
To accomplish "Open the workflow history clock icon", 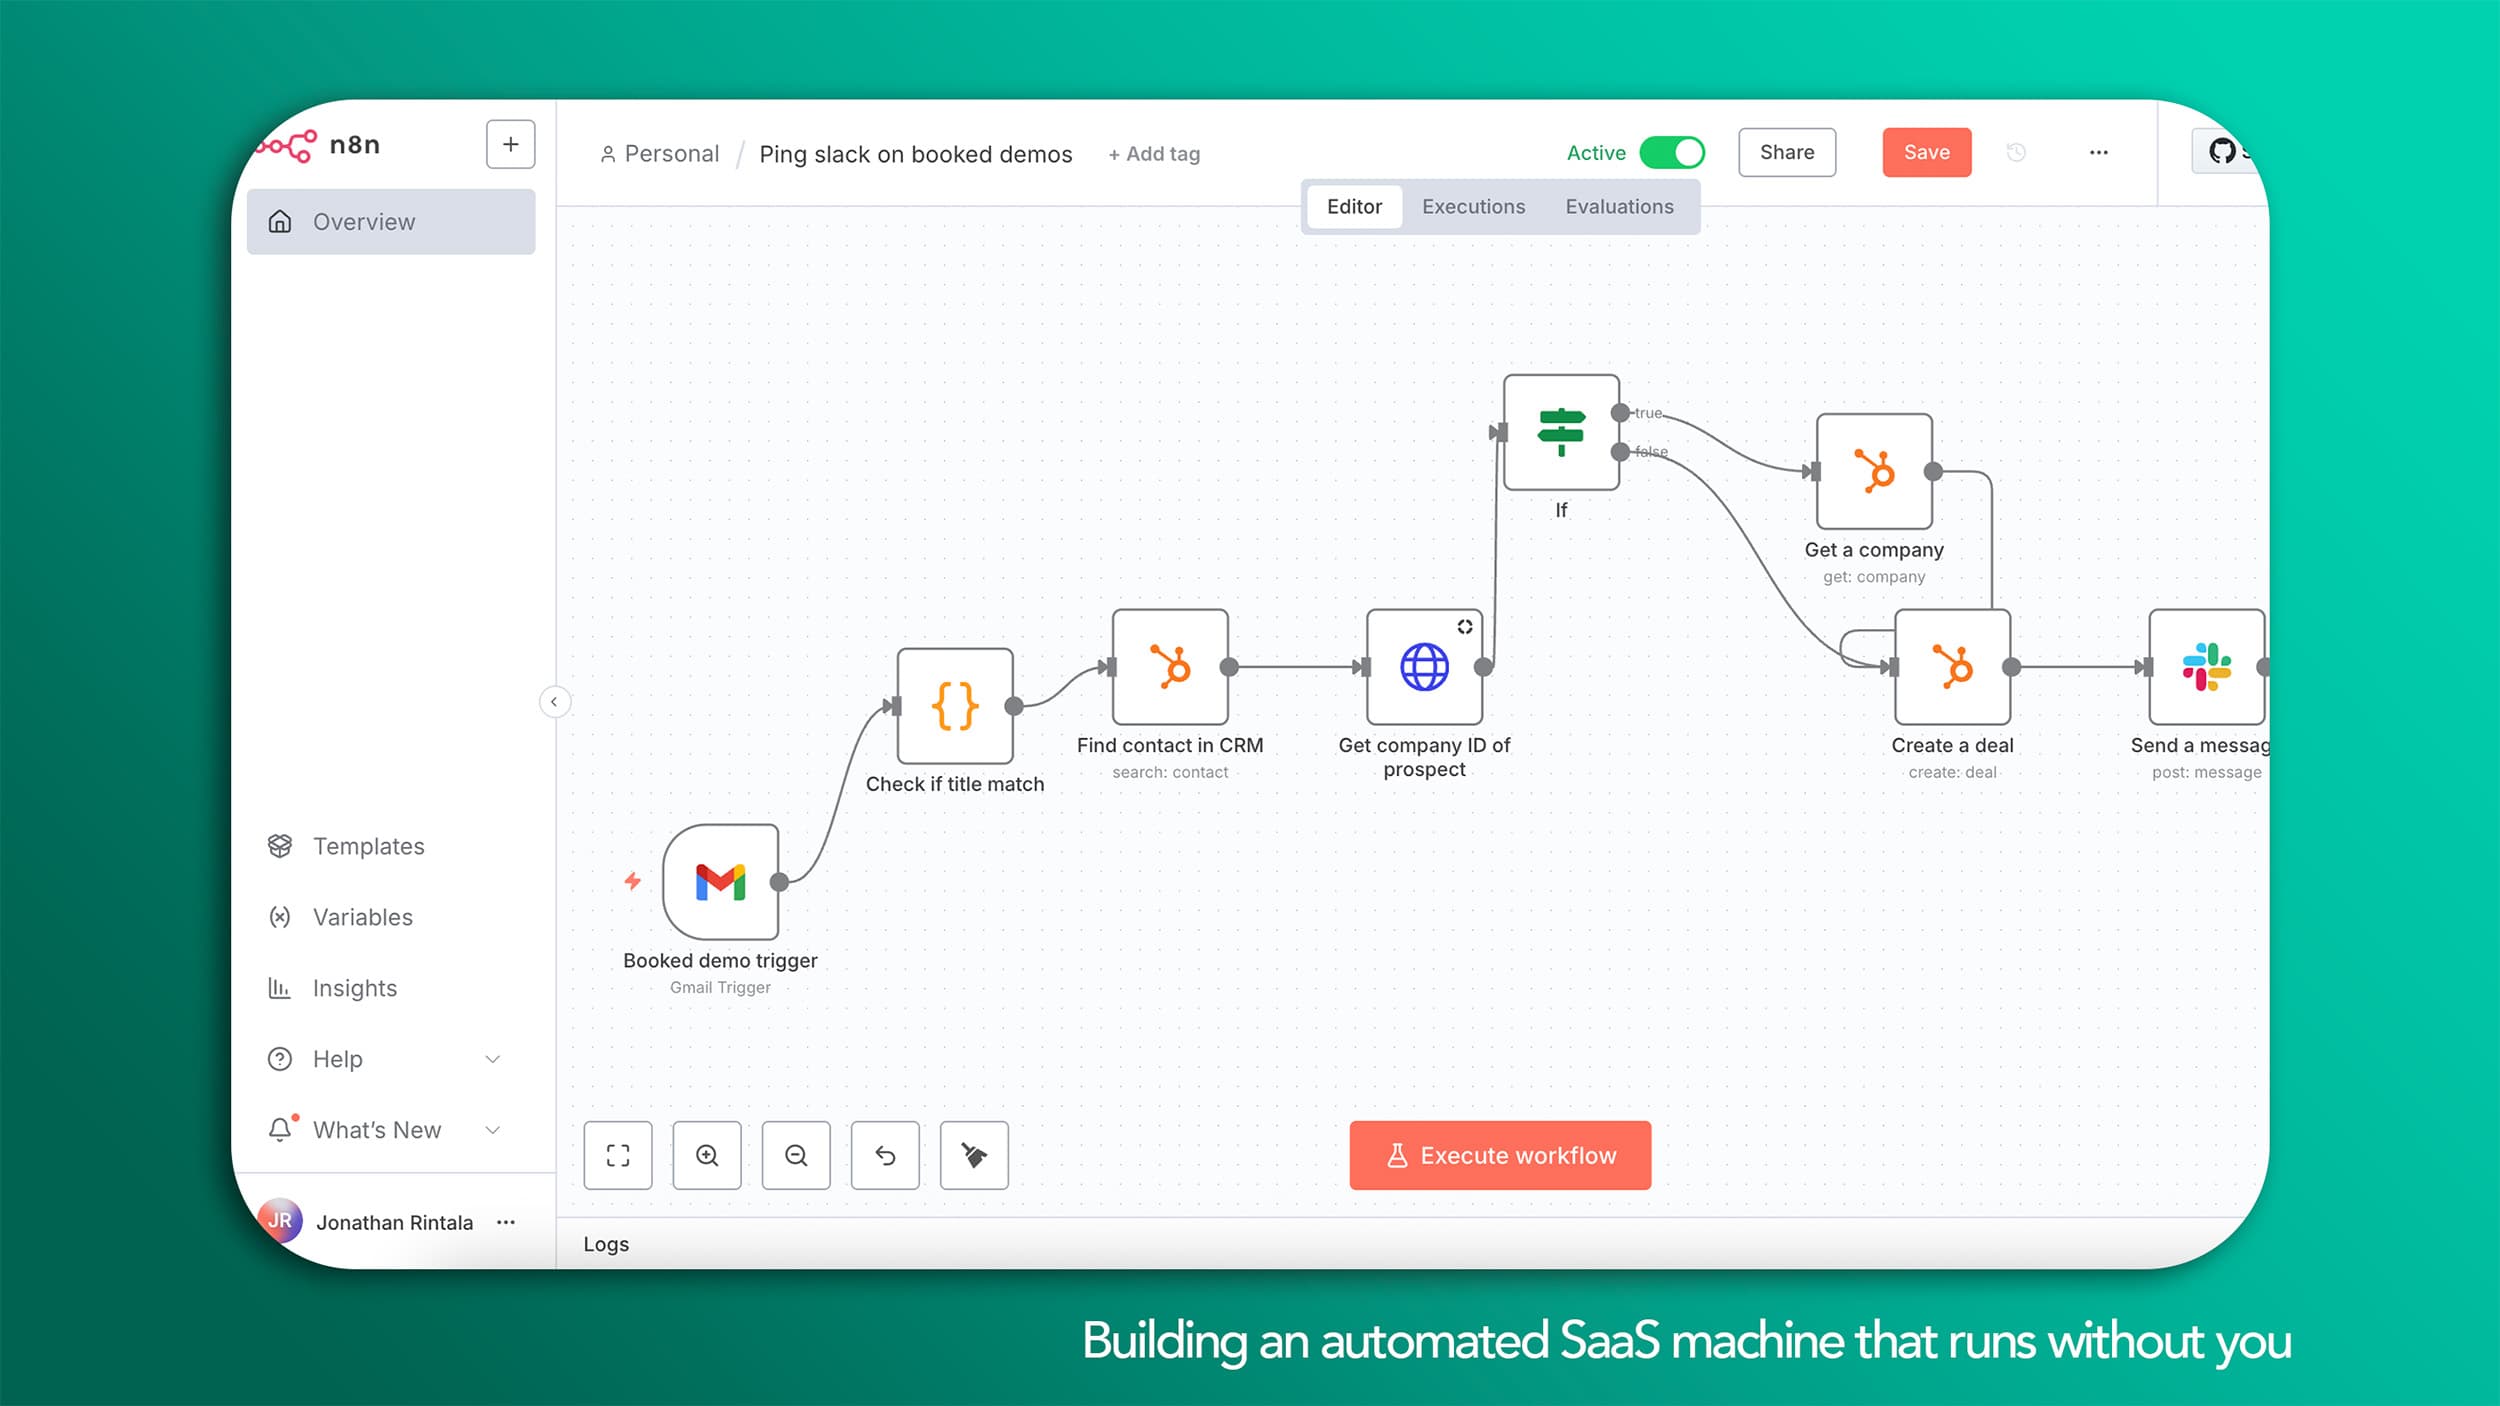I will pyautogui.click(x=2016, y=152).
